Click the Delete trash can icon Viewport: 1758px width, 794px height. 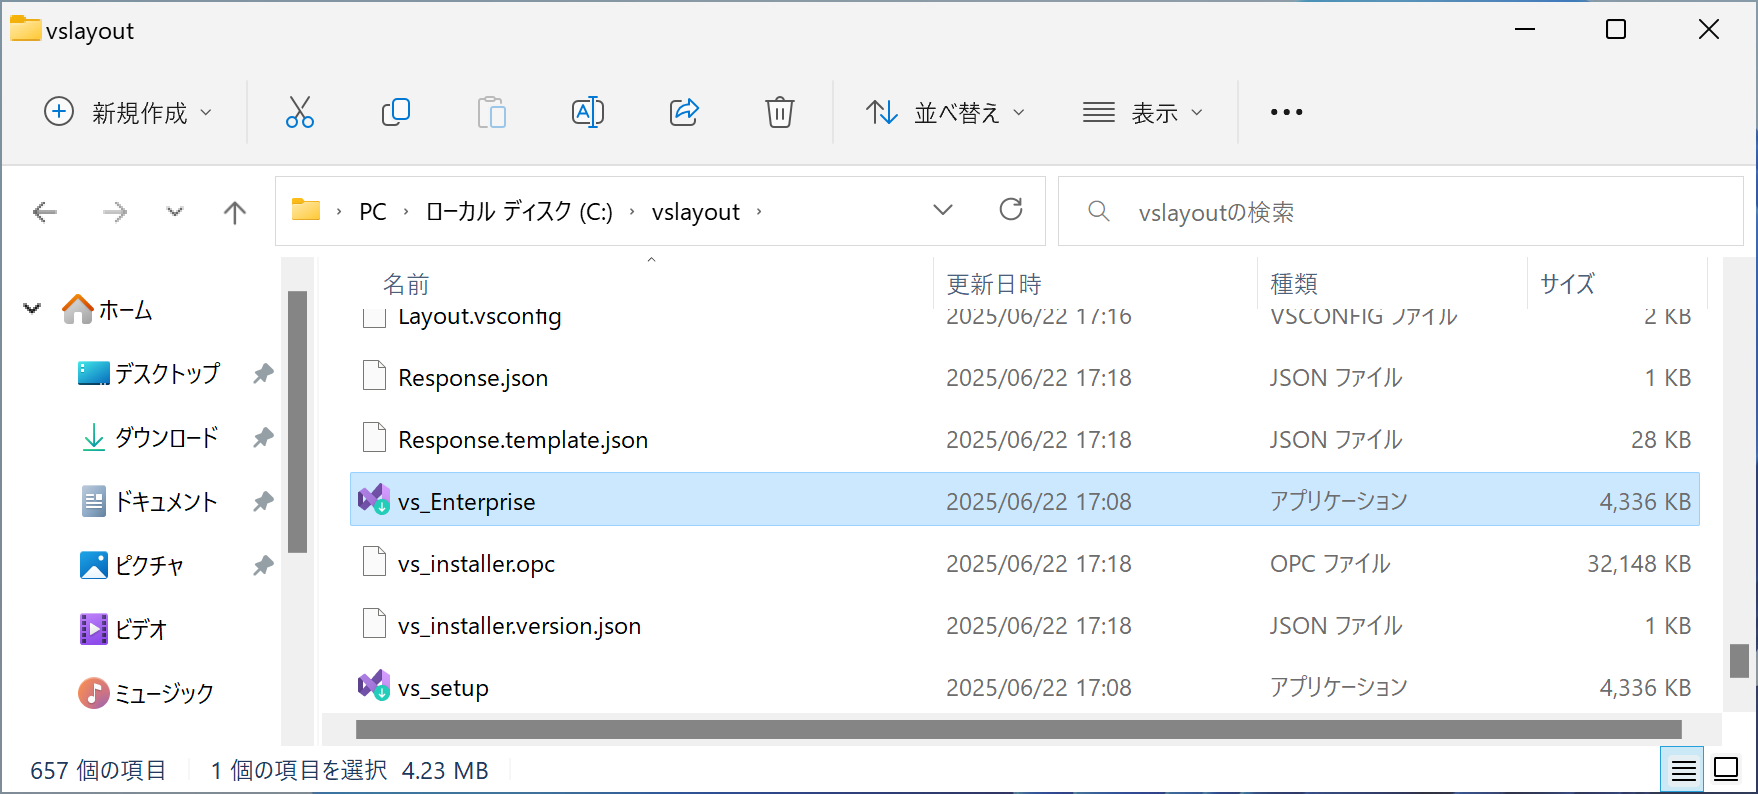(x=780, y=112)
